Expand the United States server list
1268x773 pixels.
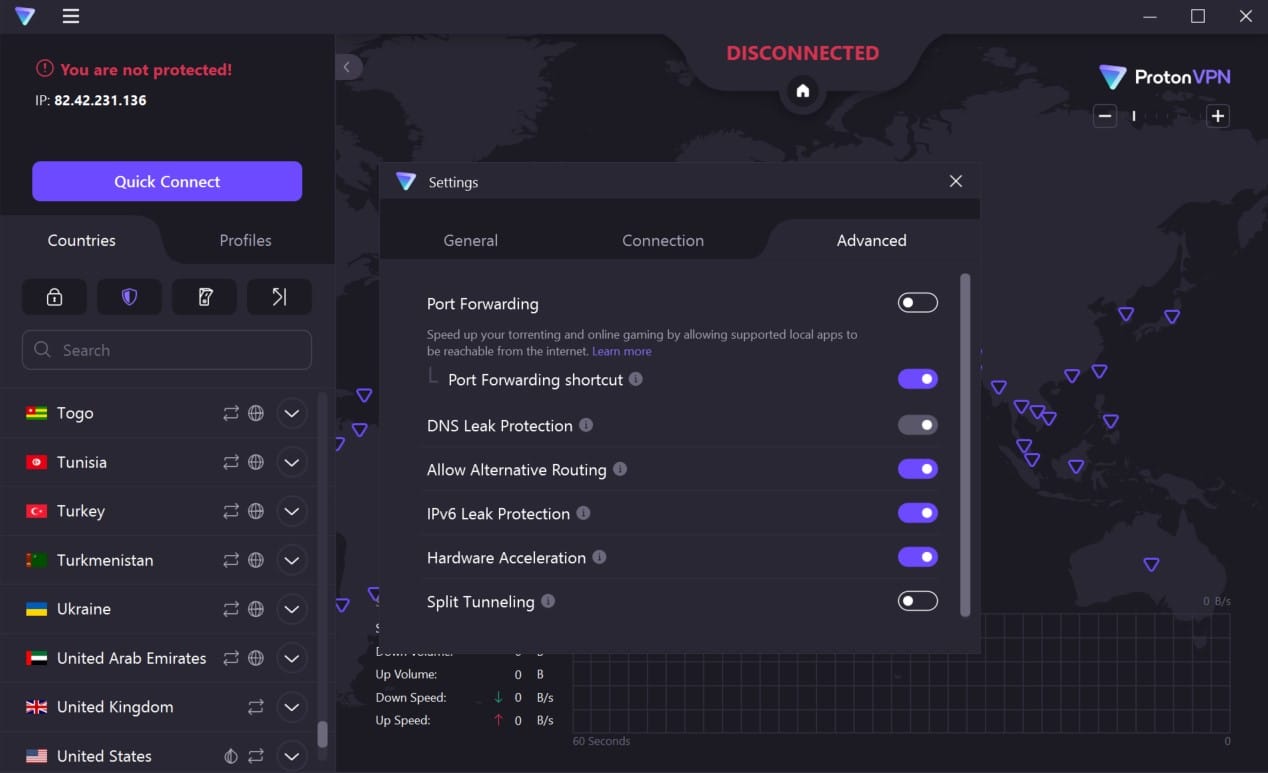[x=291, y=756]
